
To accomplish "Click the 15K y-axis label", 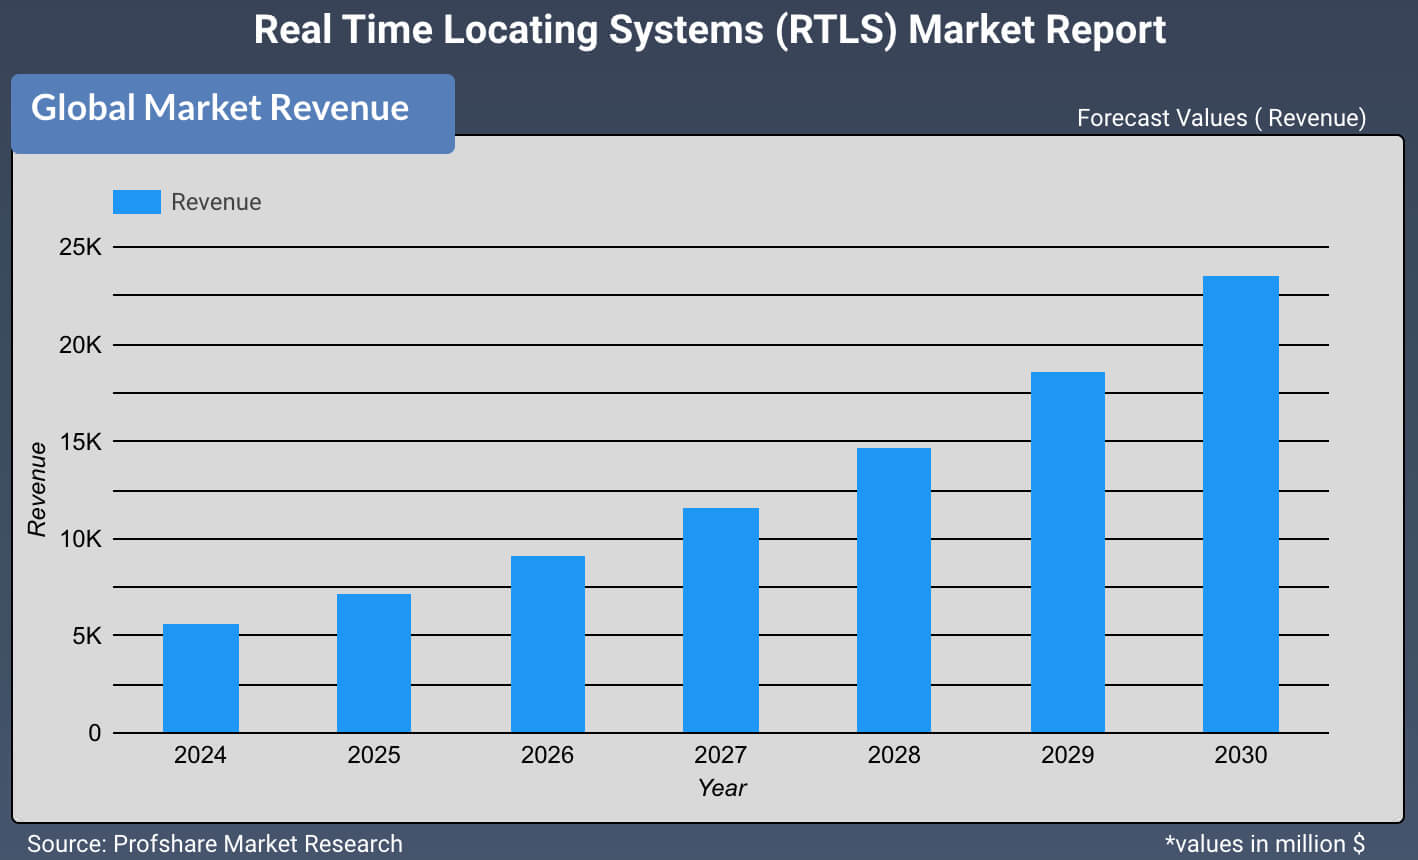I will tap(80, 441).
